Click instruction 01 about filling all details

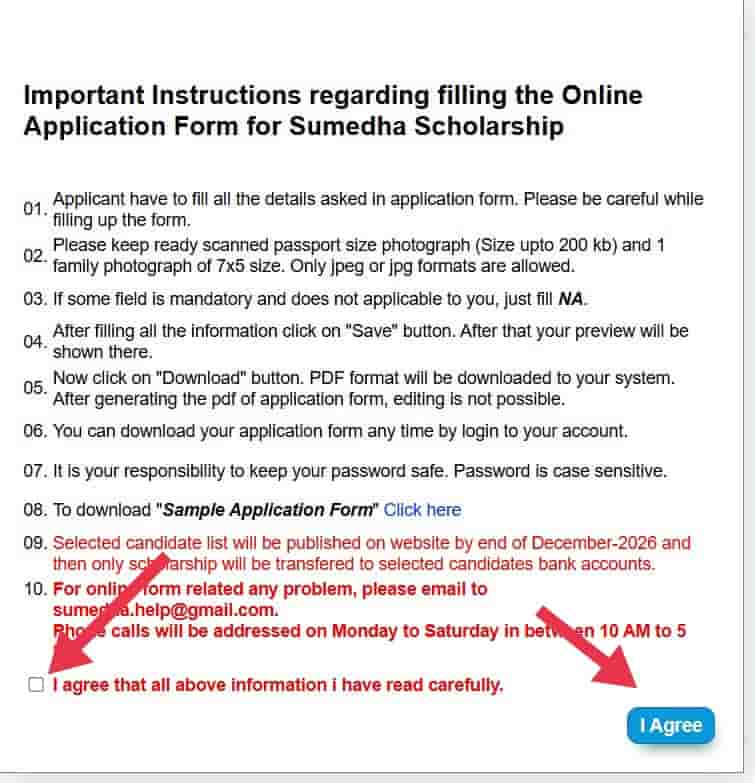point(378,209)
